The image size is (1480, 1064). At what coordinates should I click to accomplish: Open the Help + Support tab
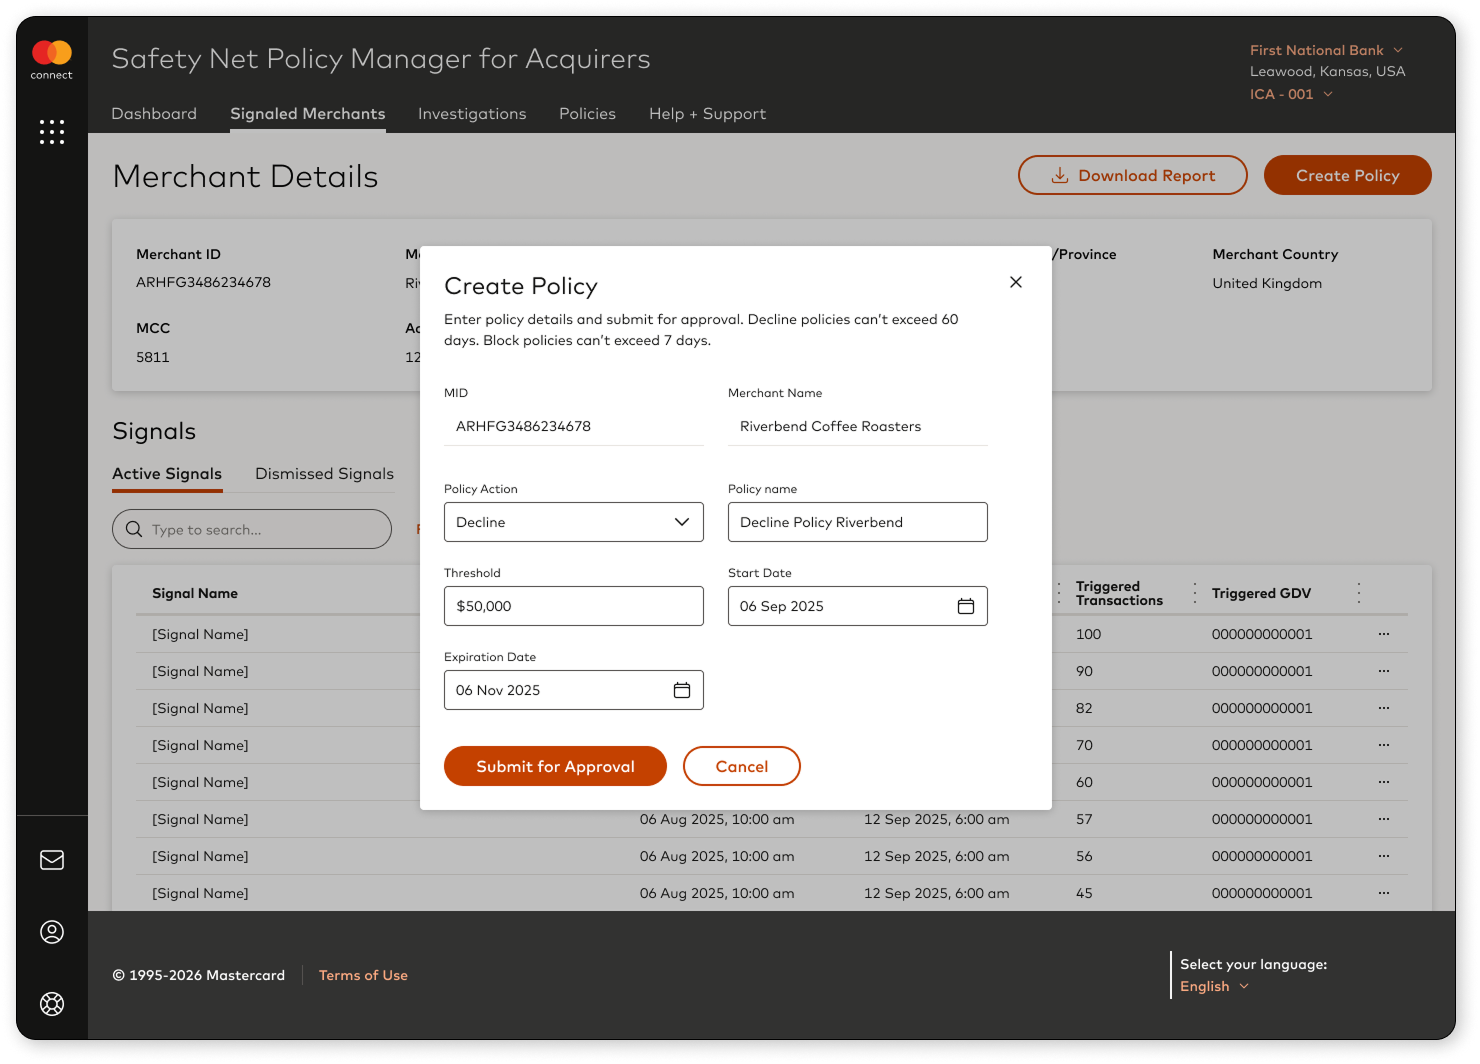(x=707, y=114)
